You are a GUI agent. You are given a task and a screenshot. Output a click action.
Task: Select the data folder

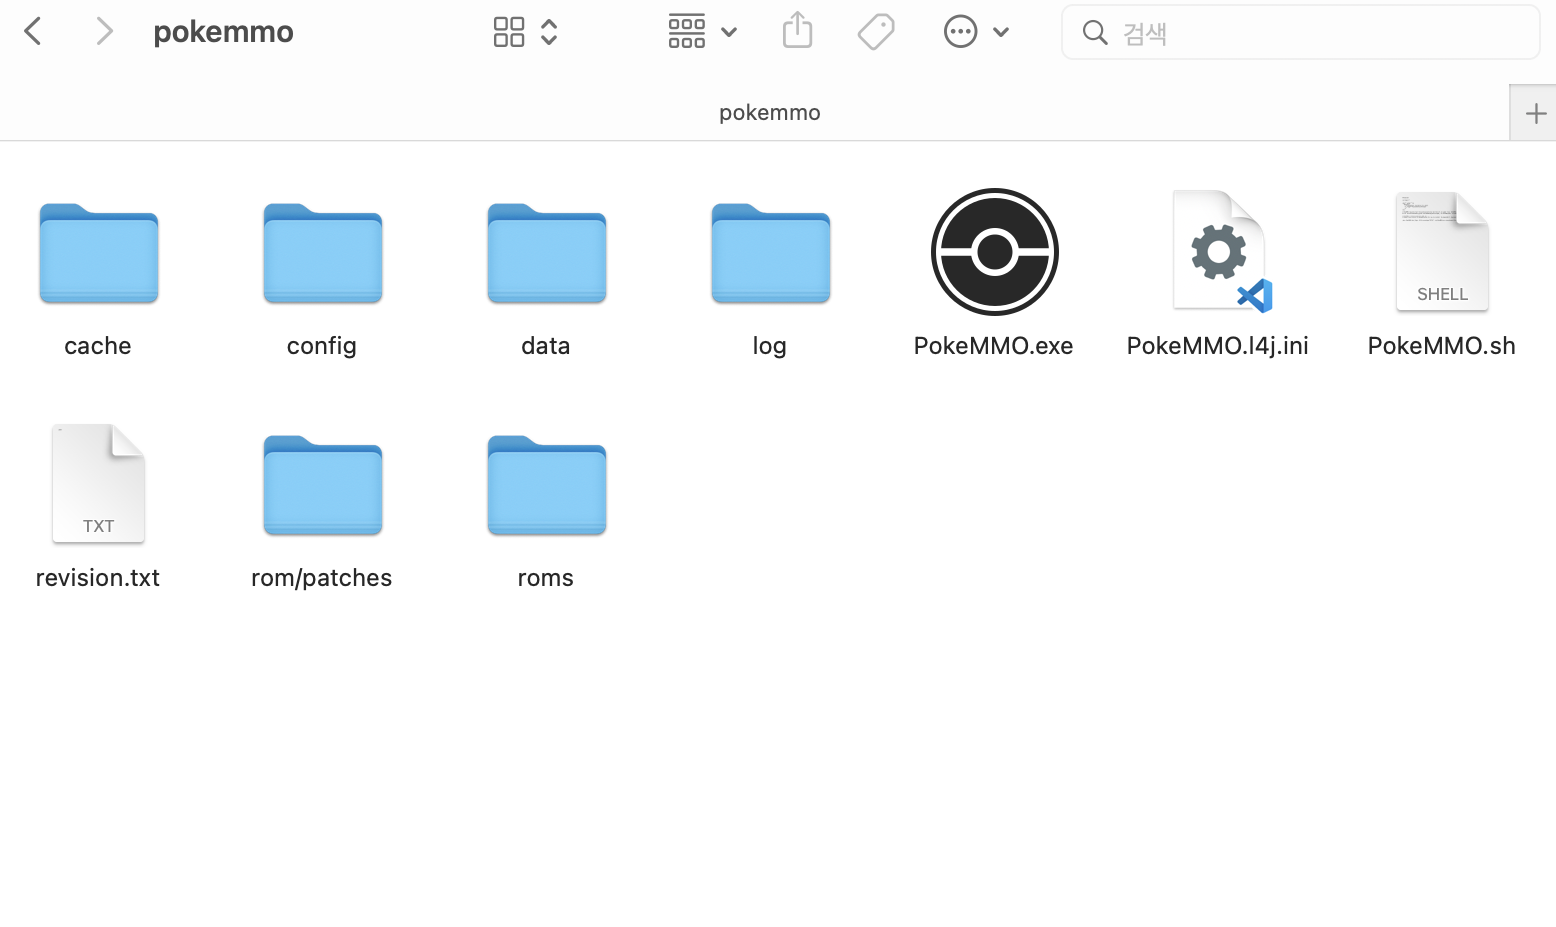tap(546, 254)
